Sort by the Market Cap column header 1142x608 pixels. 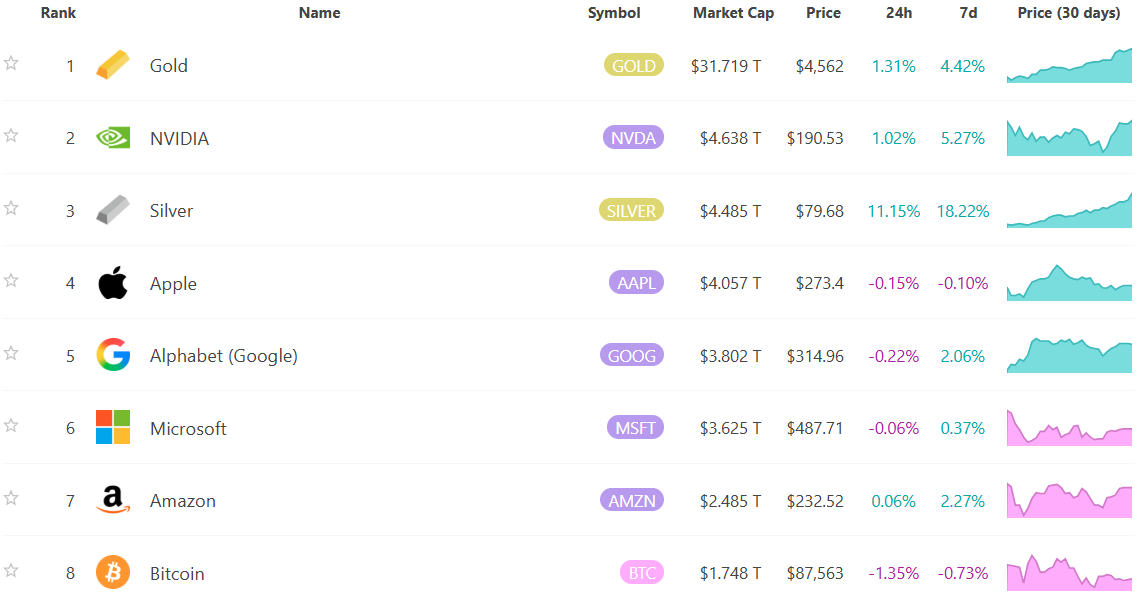[x=733, y=12]
